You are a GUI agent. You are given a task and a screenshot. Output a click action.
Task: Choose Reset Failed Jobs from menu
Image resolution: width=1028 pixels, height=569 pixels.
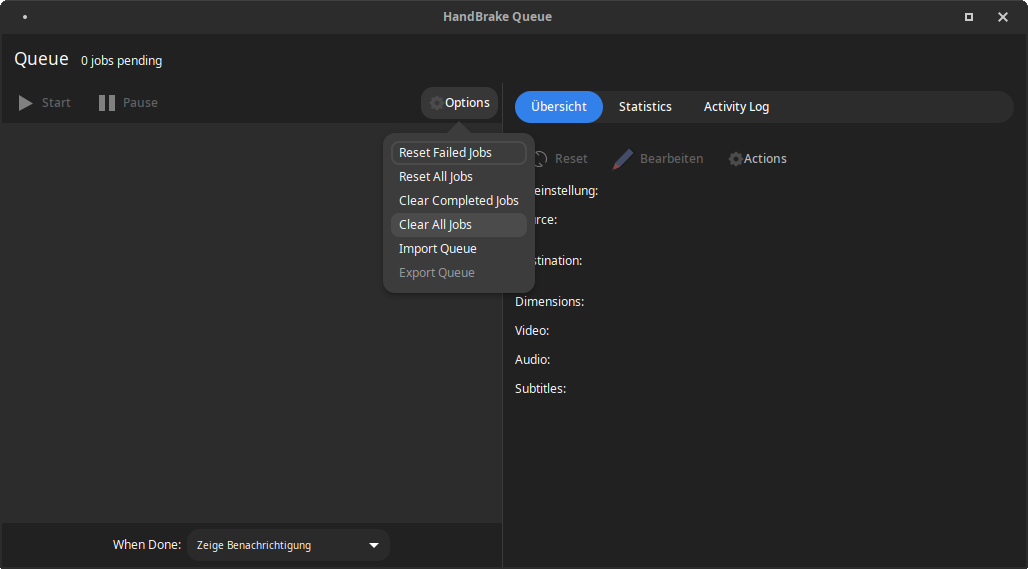pyautogui.click(x=459, y=153)
